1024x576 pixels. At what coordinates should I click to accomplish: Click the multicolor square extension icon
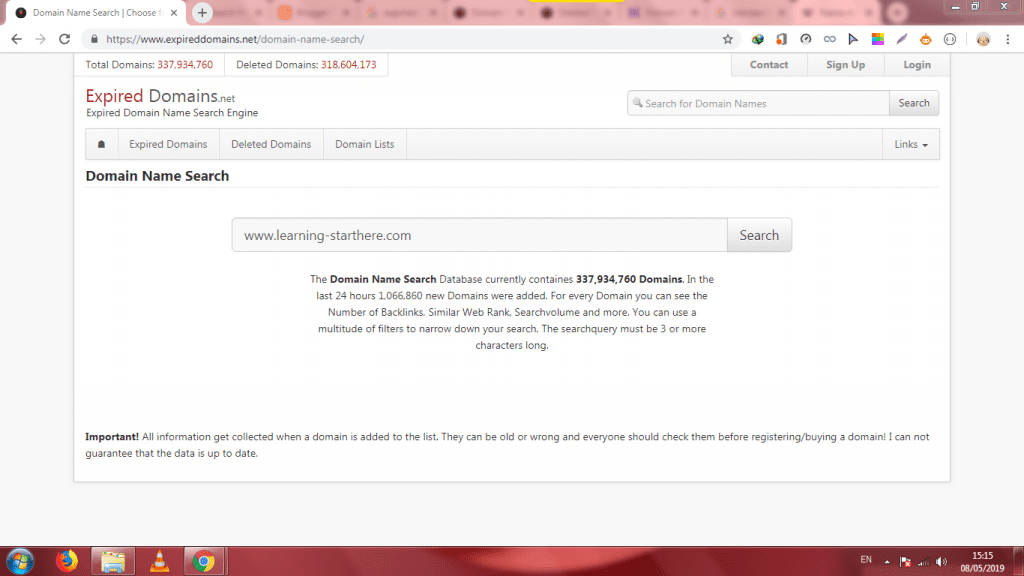pyautogui.click(x=878, y=39)
